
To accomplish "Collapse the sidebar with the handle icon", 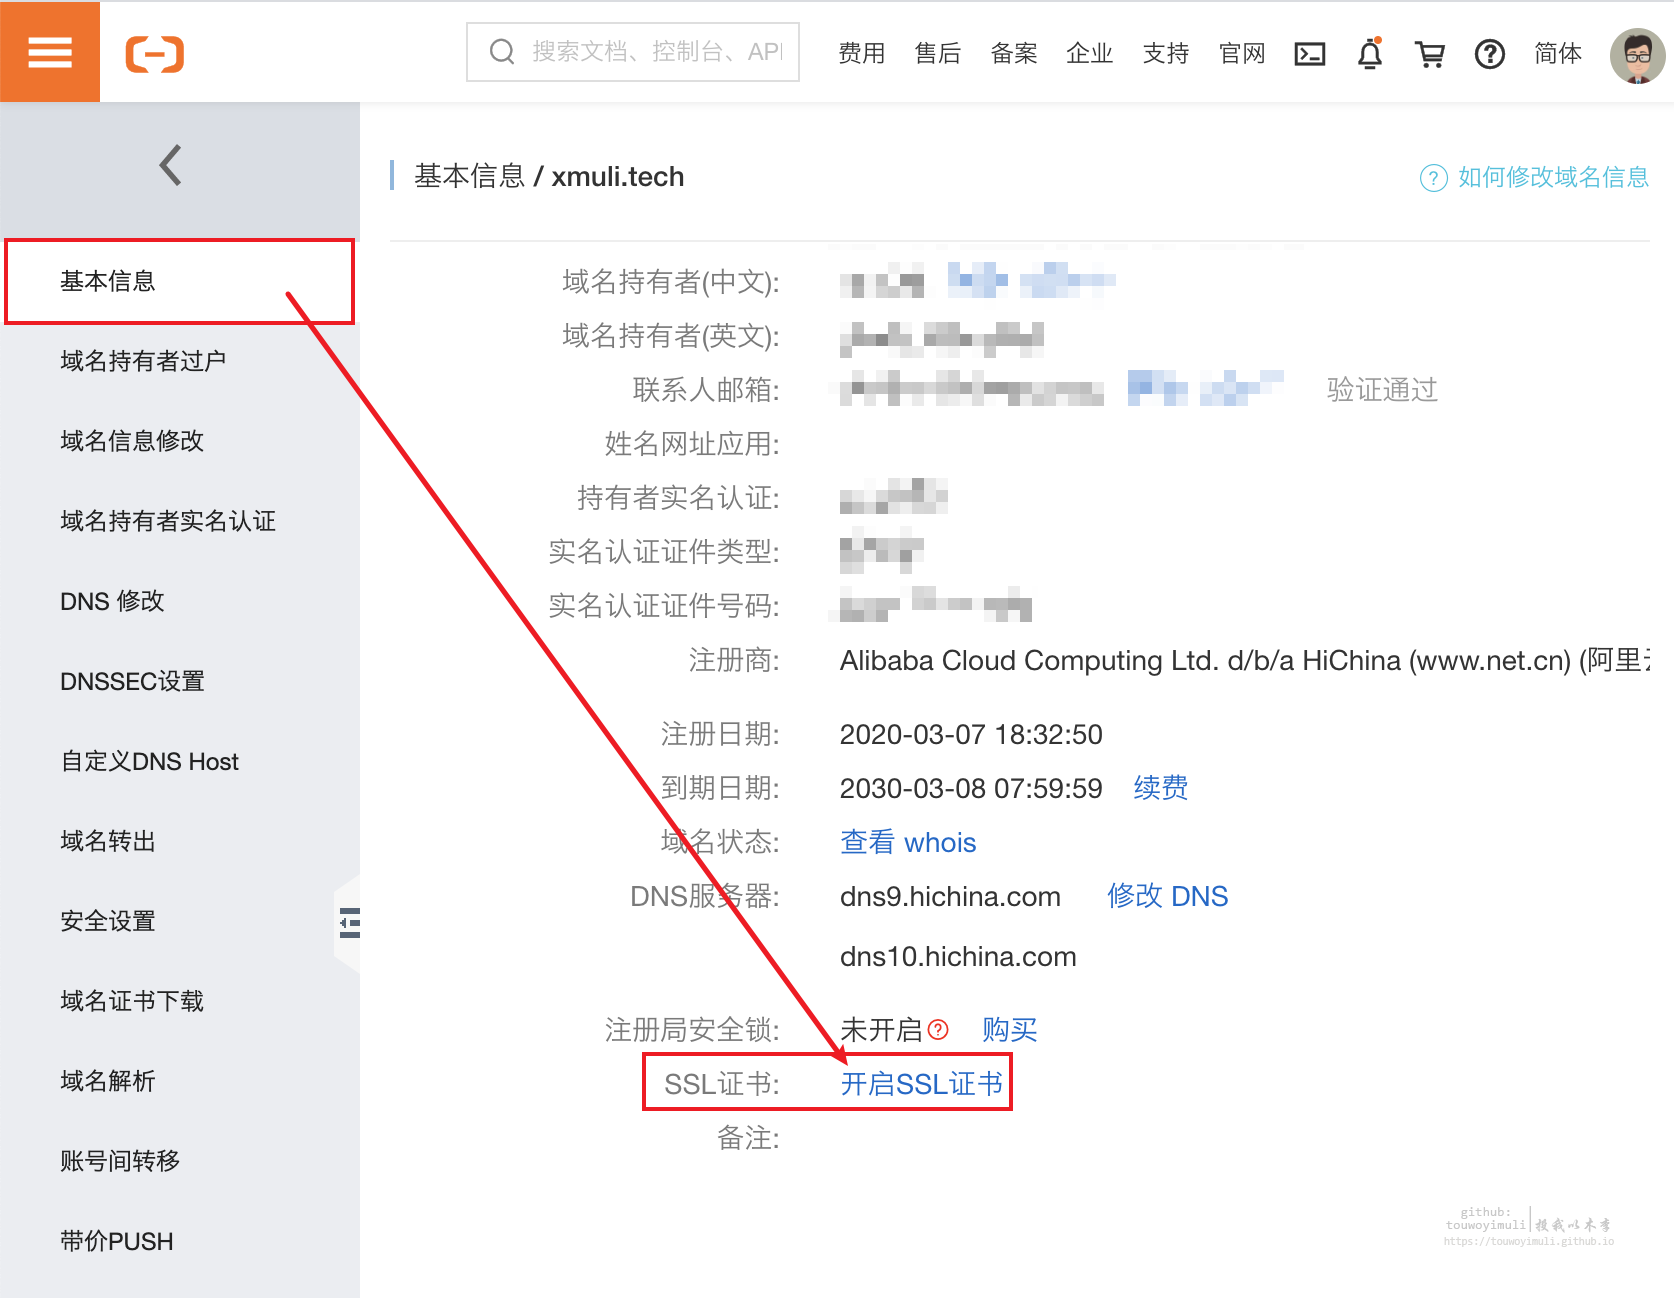I will pos(349,922).
